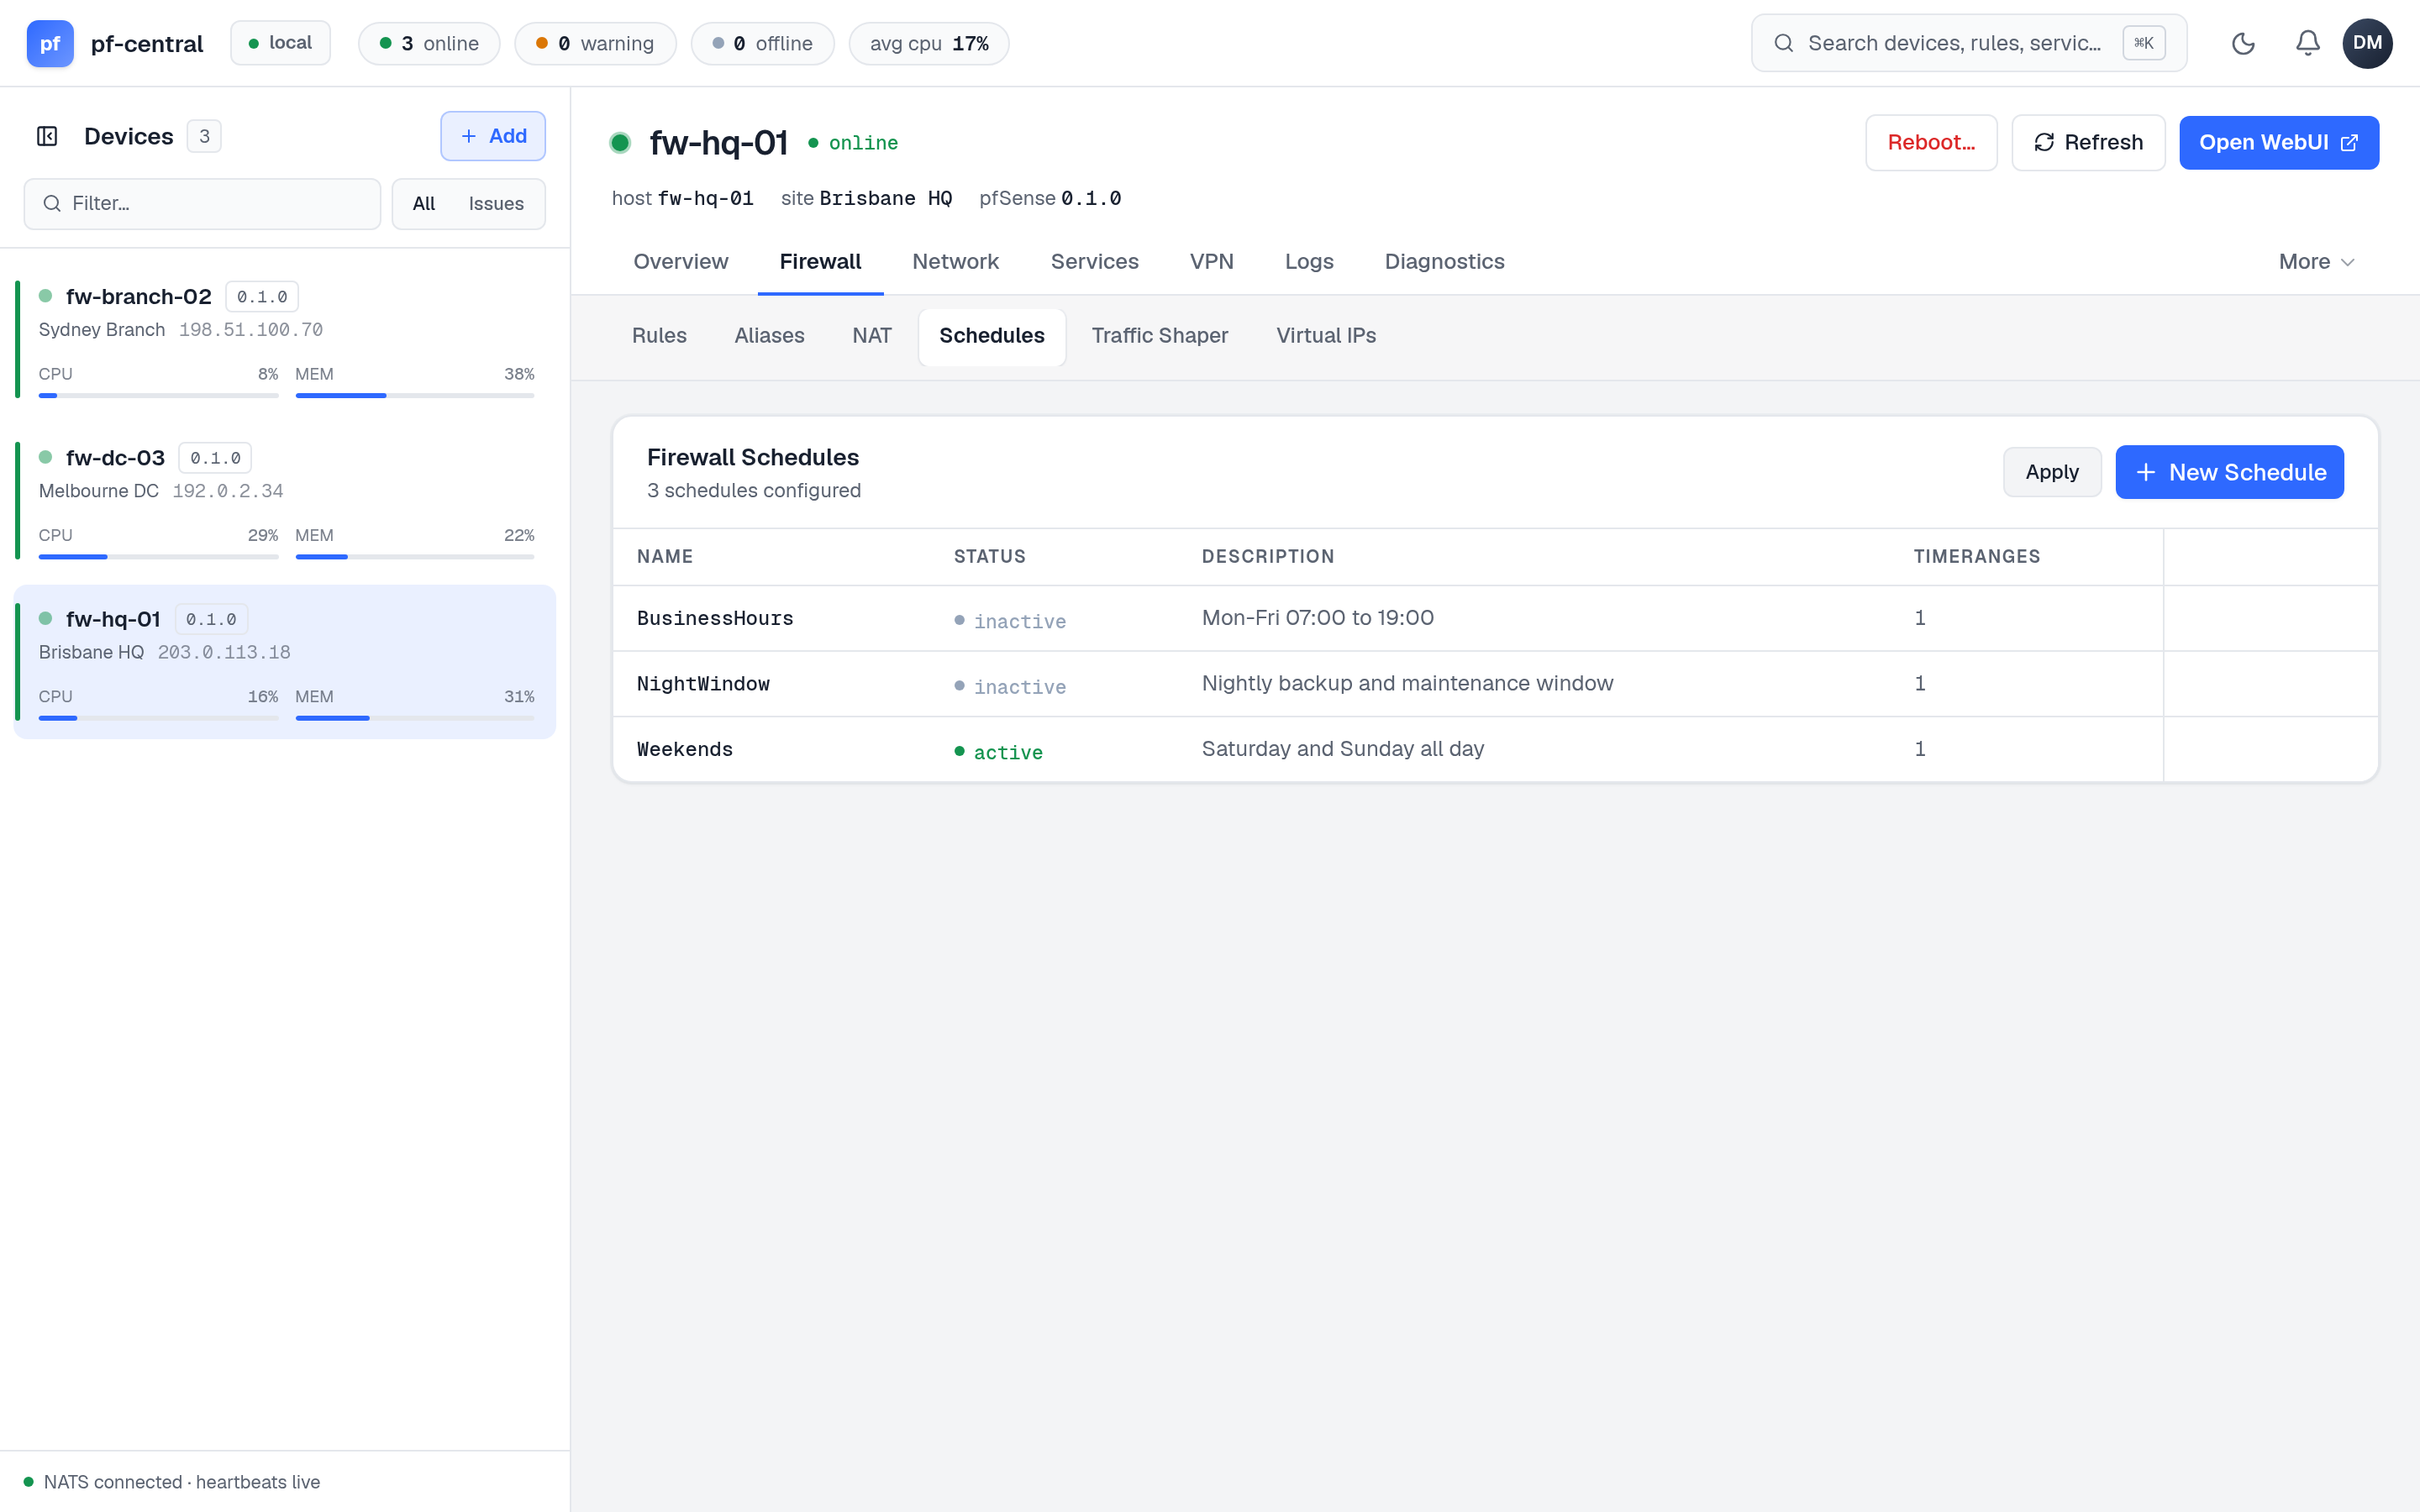
Task: Click the Reboot... button
Action: pos(1931,143)
